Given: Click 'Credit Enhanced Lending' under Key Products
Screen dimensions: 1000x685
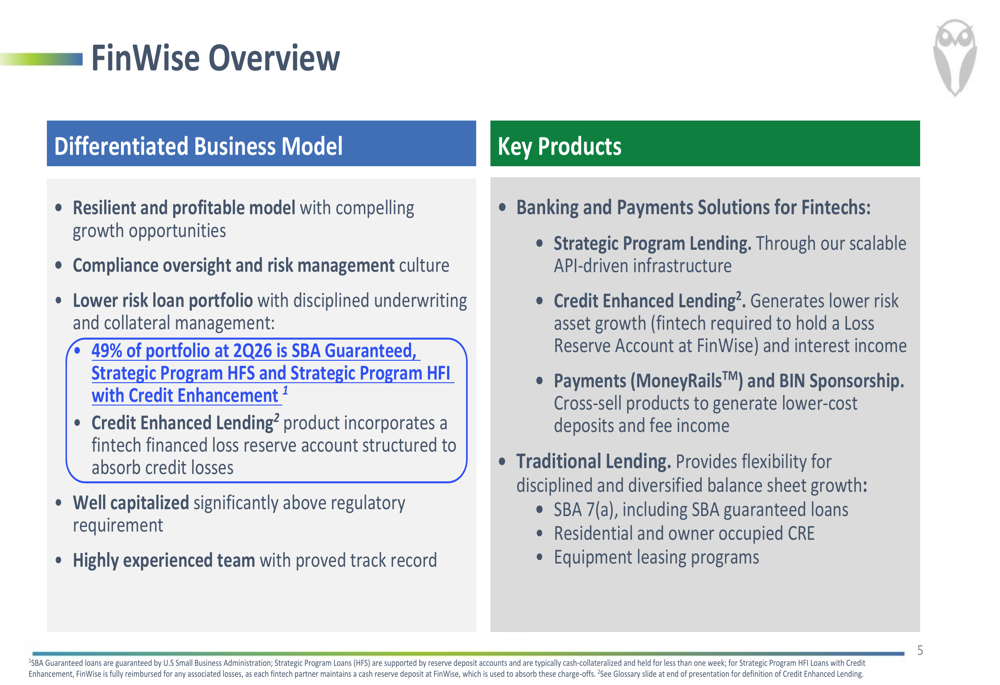Looking at the screenshot, I should point(730,323).
